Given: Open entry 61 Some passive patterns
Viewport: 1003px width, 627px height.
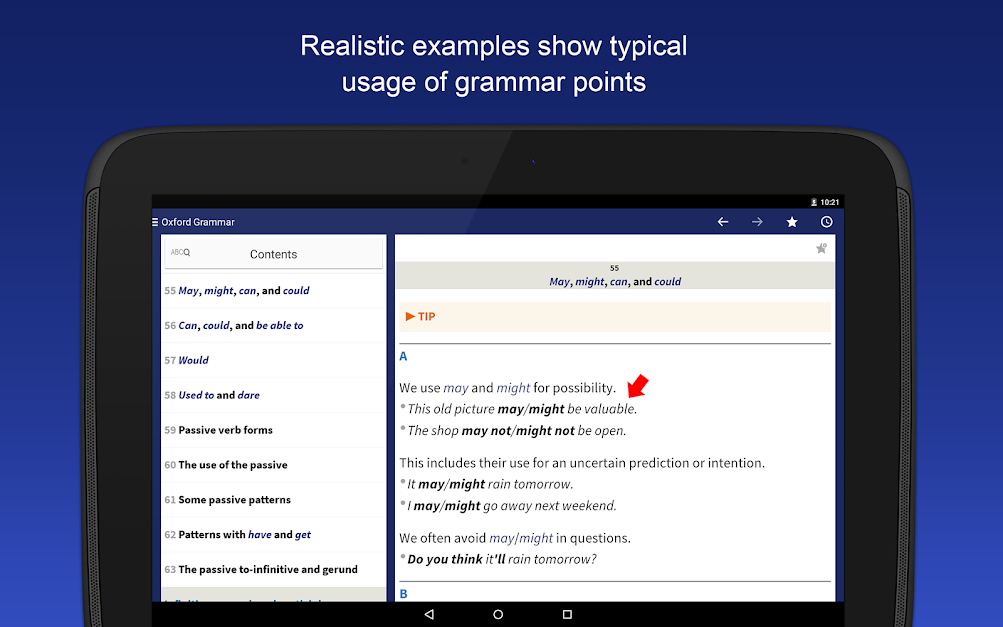Looking at the screenshot, I should click(273, 500).
